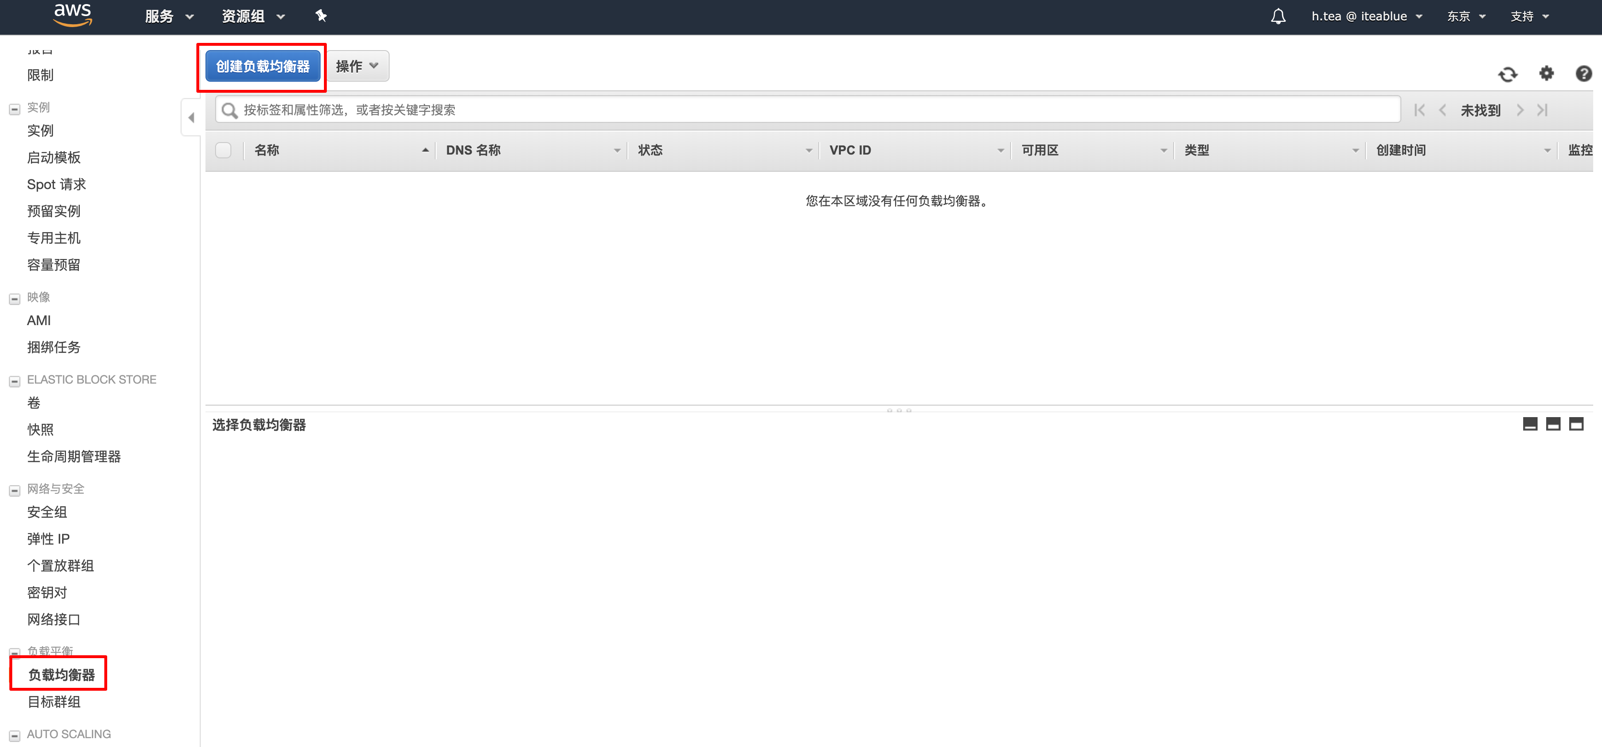The width and height of the screenshot is (1602, 747).
Task: Open the 服务 services menu
Action: pos(168,16)
